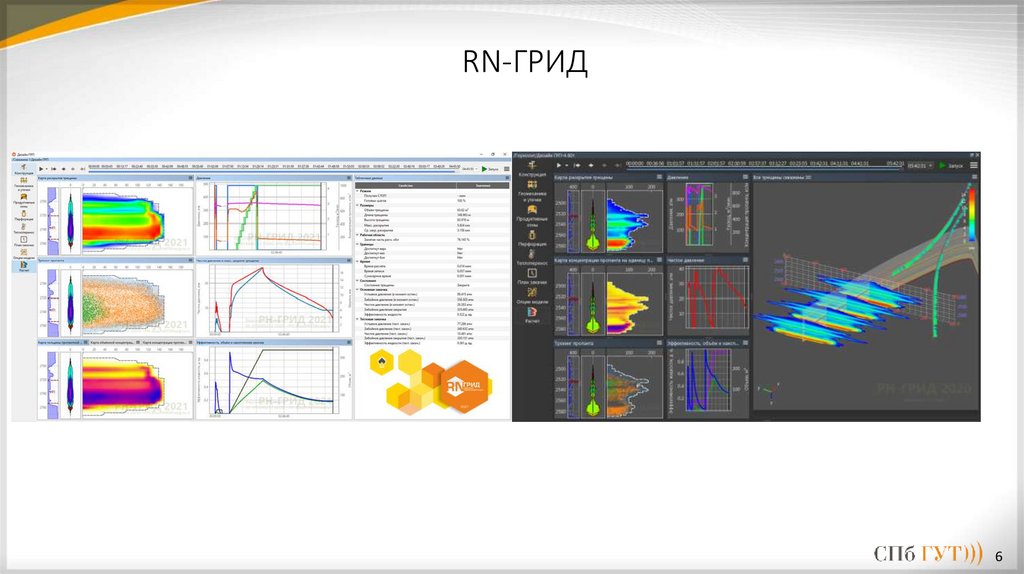
Task: Open Транспорт проппанта panel menu, light window
Action: click(x=191, y=260)
